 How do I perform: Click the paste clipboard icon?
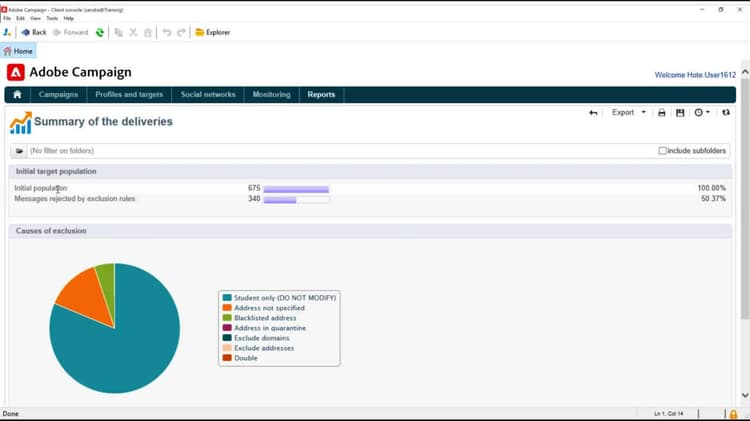[148, 33]
